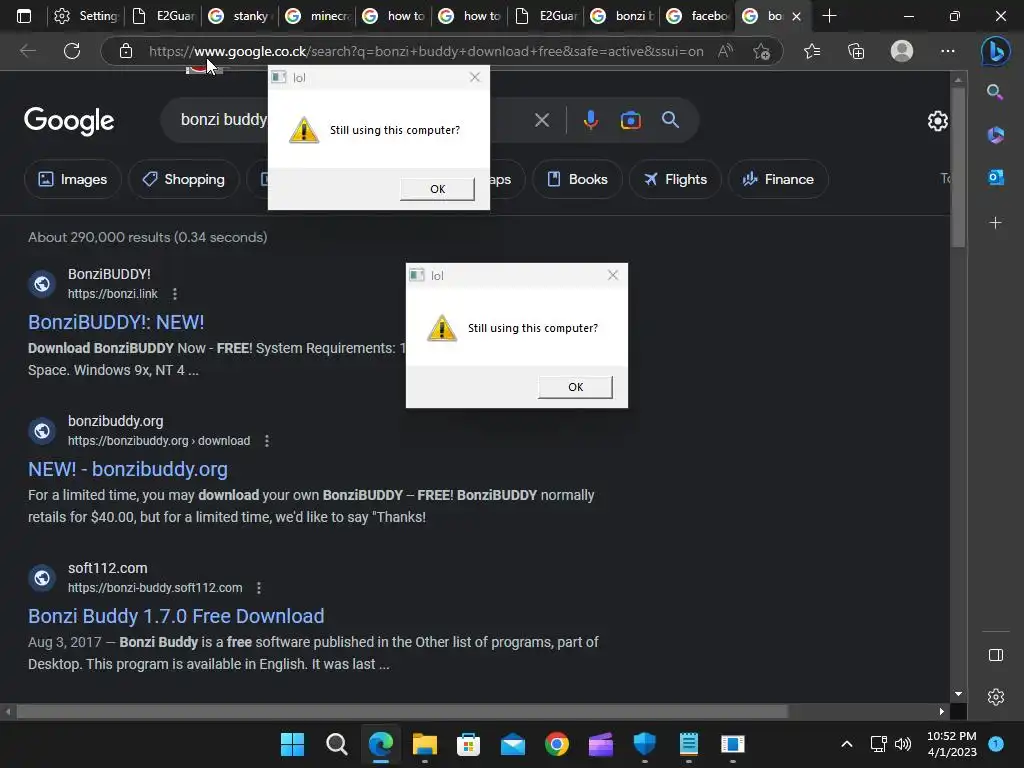Select the first E2Guardian tab

[163, 16]
